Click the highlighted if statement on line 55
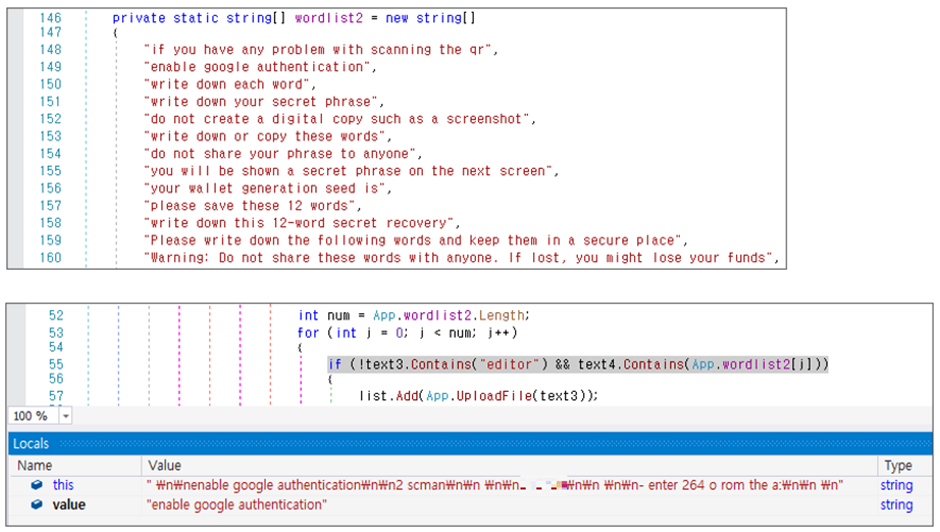Screen dimensions: 940x532 [578, 364]
